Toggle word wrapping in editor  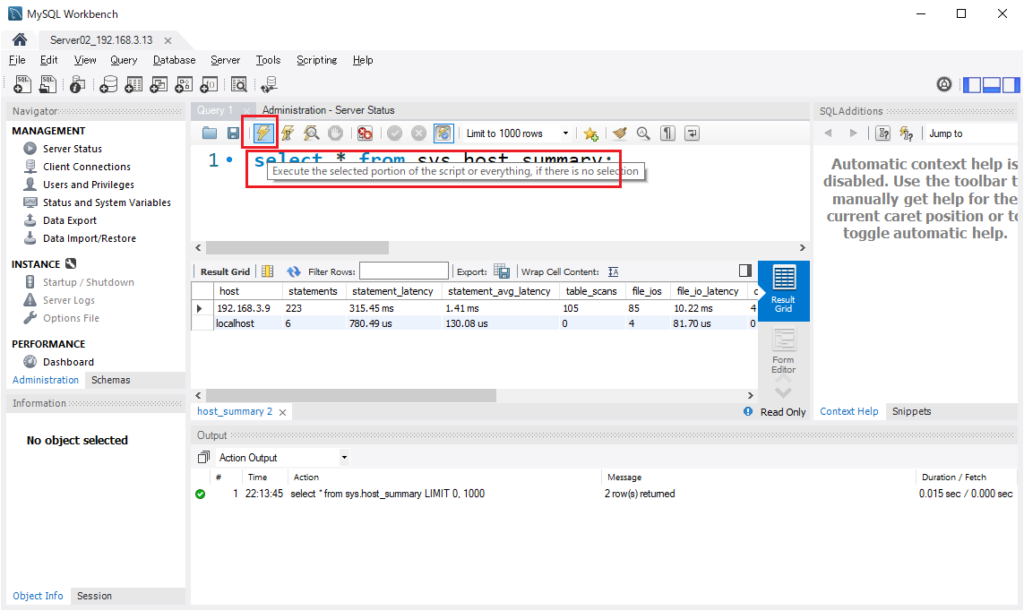pyautogui.click(x=692, y=133)
